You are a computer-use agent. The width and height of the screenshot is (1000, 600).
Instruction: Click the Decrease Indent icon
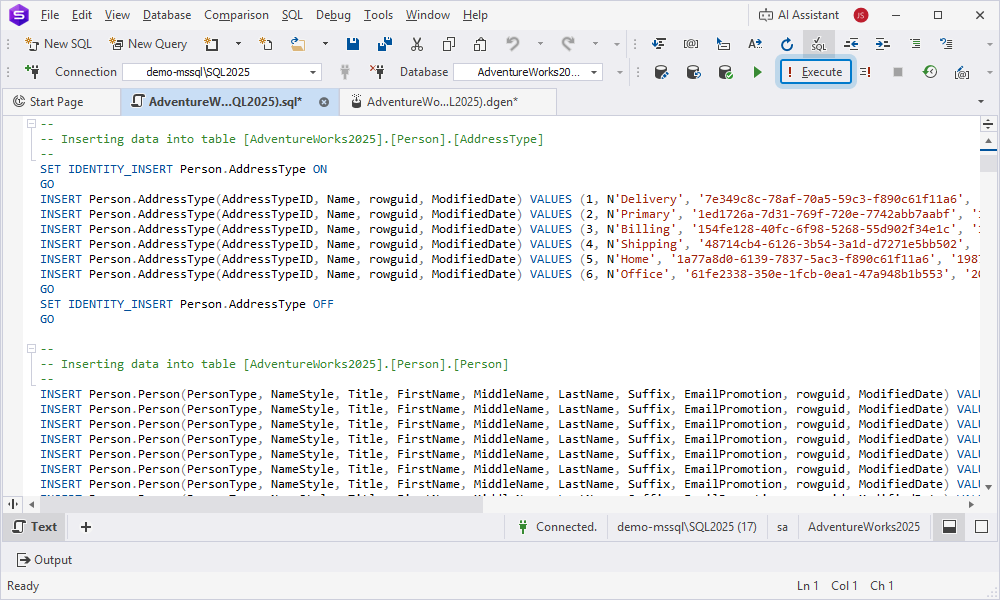(x=851, y=44)
